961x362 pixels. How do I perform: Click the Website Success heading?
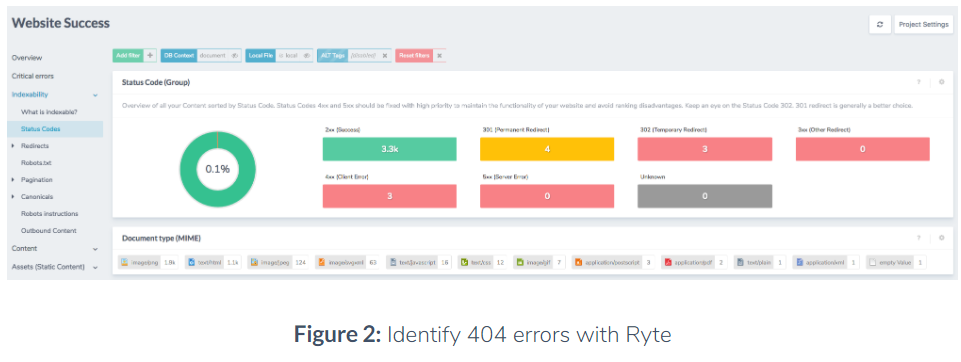click(61, 23)
